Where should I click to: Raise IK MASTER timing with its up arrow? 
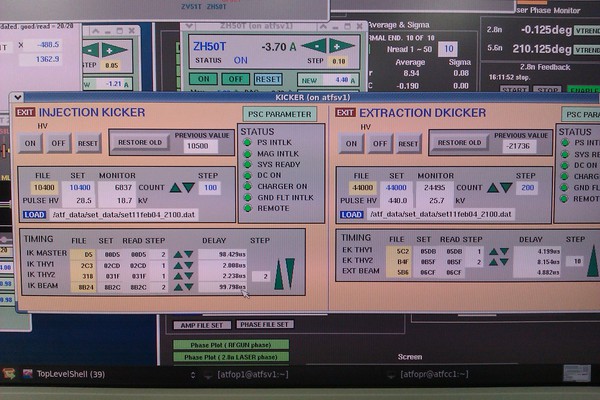tap(178, 254)
